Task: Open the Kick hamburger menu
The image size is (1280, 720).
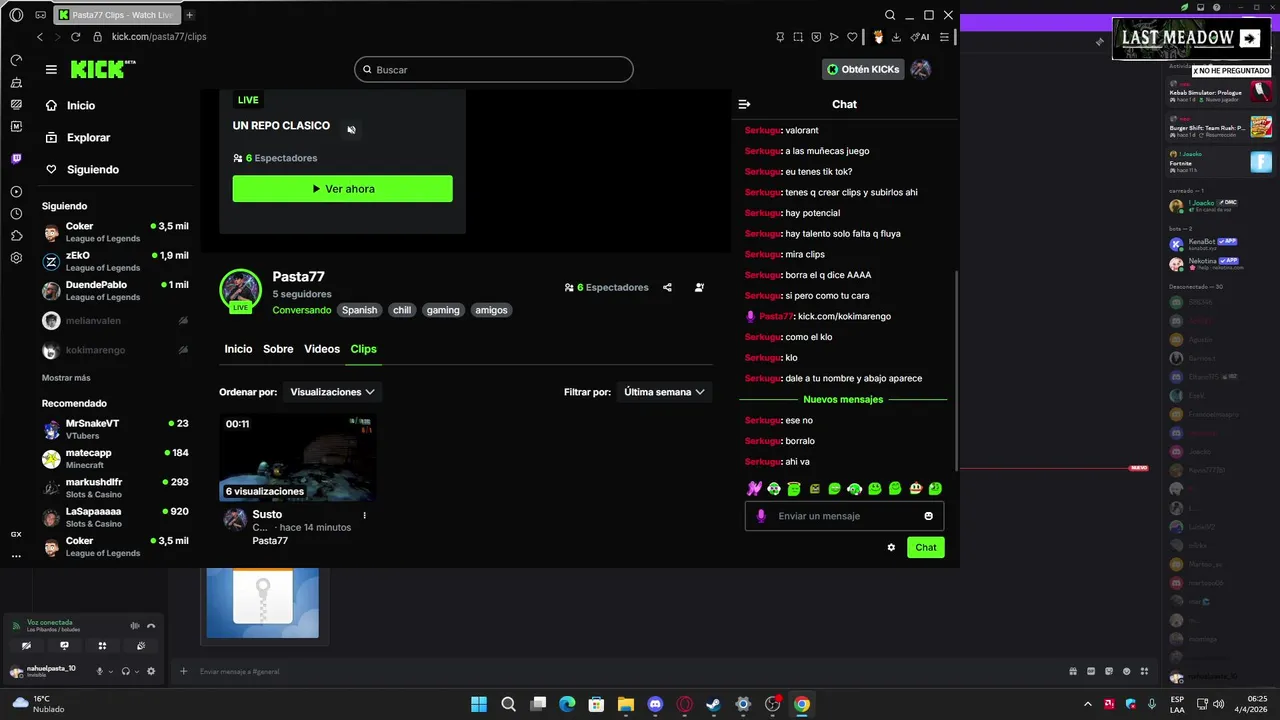Action: [x=51, y=69]
